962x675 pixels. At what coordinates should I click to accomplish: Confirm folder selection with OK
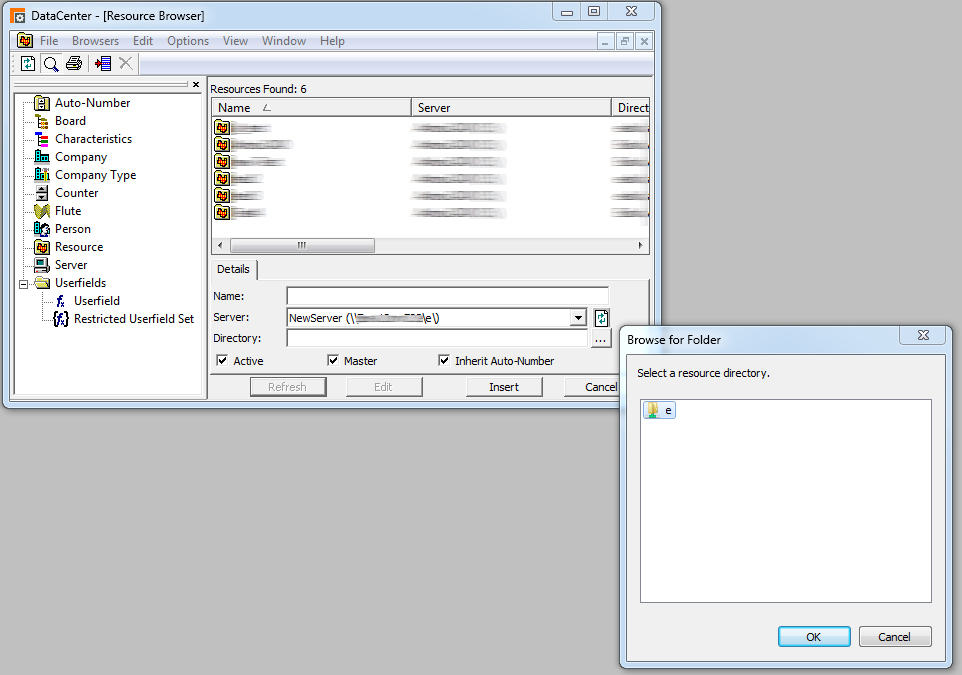coord(812,636)
